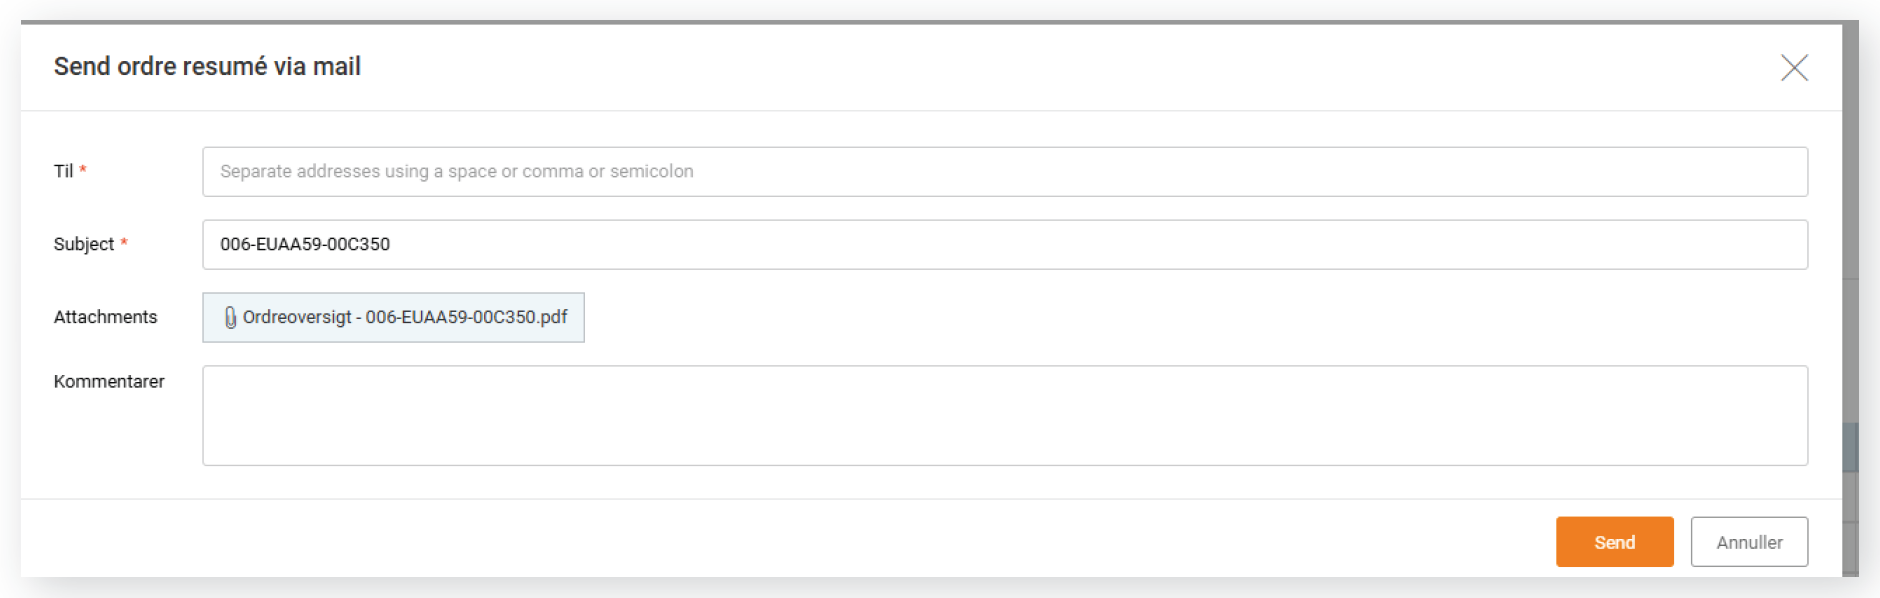
Task: Close the mail dialog with the X
Action: coord(1794,68)
